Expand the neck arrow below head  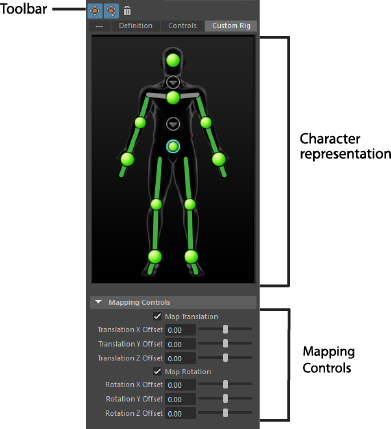pyautogui.click(x=173, y=82)
